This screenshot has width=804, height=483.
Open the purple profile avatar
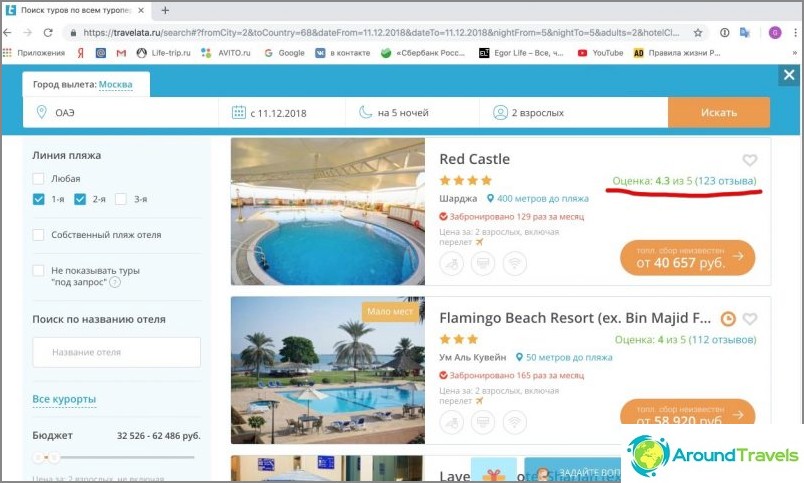coord(775,33)
